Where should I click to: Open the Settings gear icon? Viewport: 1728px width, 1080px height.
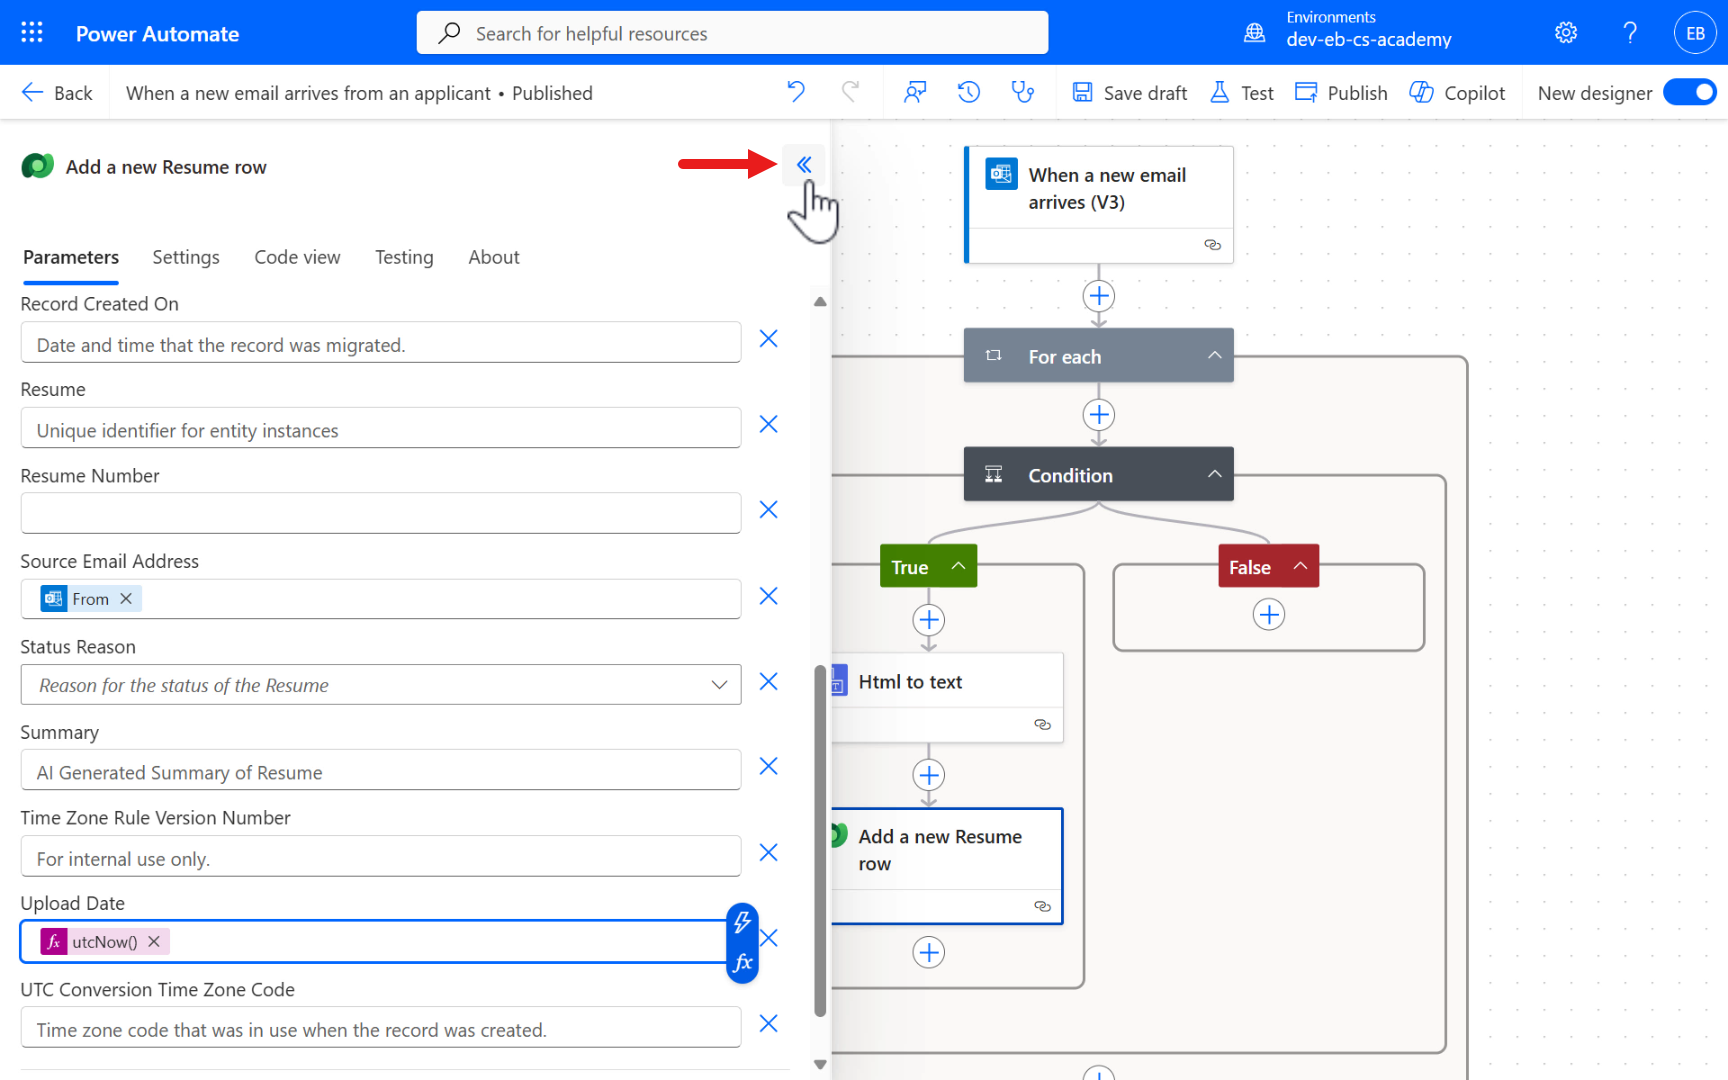[1566, 33]
